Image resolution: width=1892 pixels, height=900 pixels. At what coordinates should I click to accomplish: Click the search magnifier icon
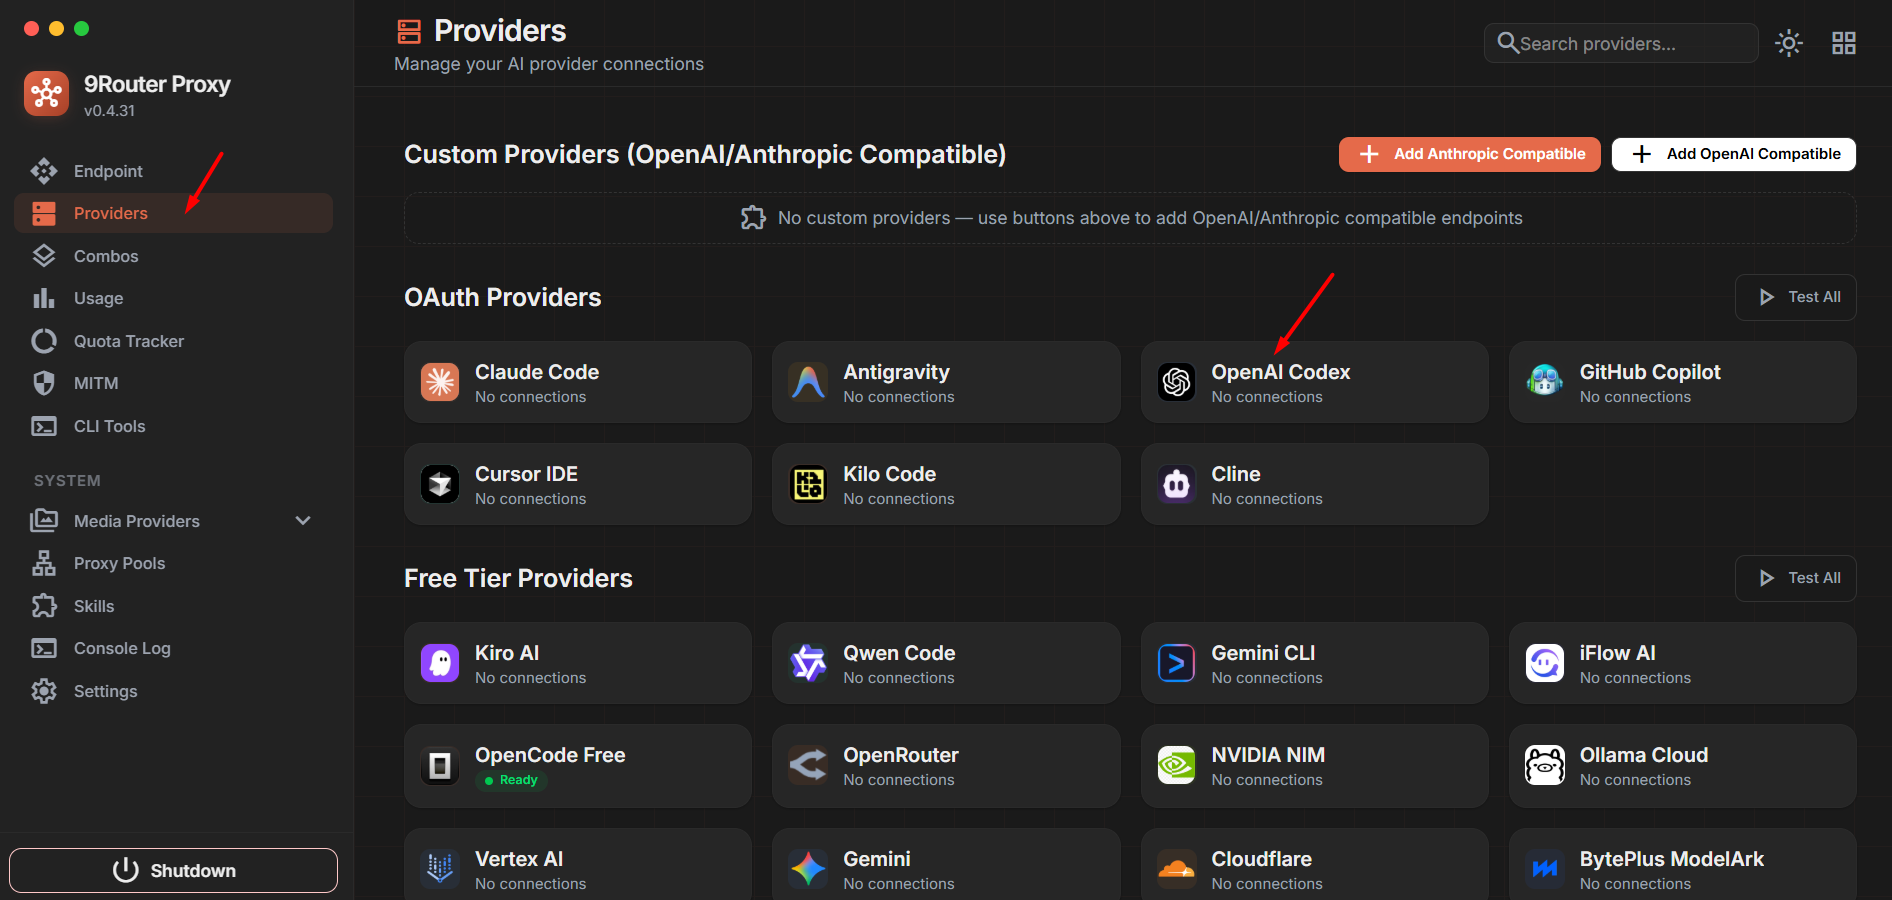tap(1507, 42)
